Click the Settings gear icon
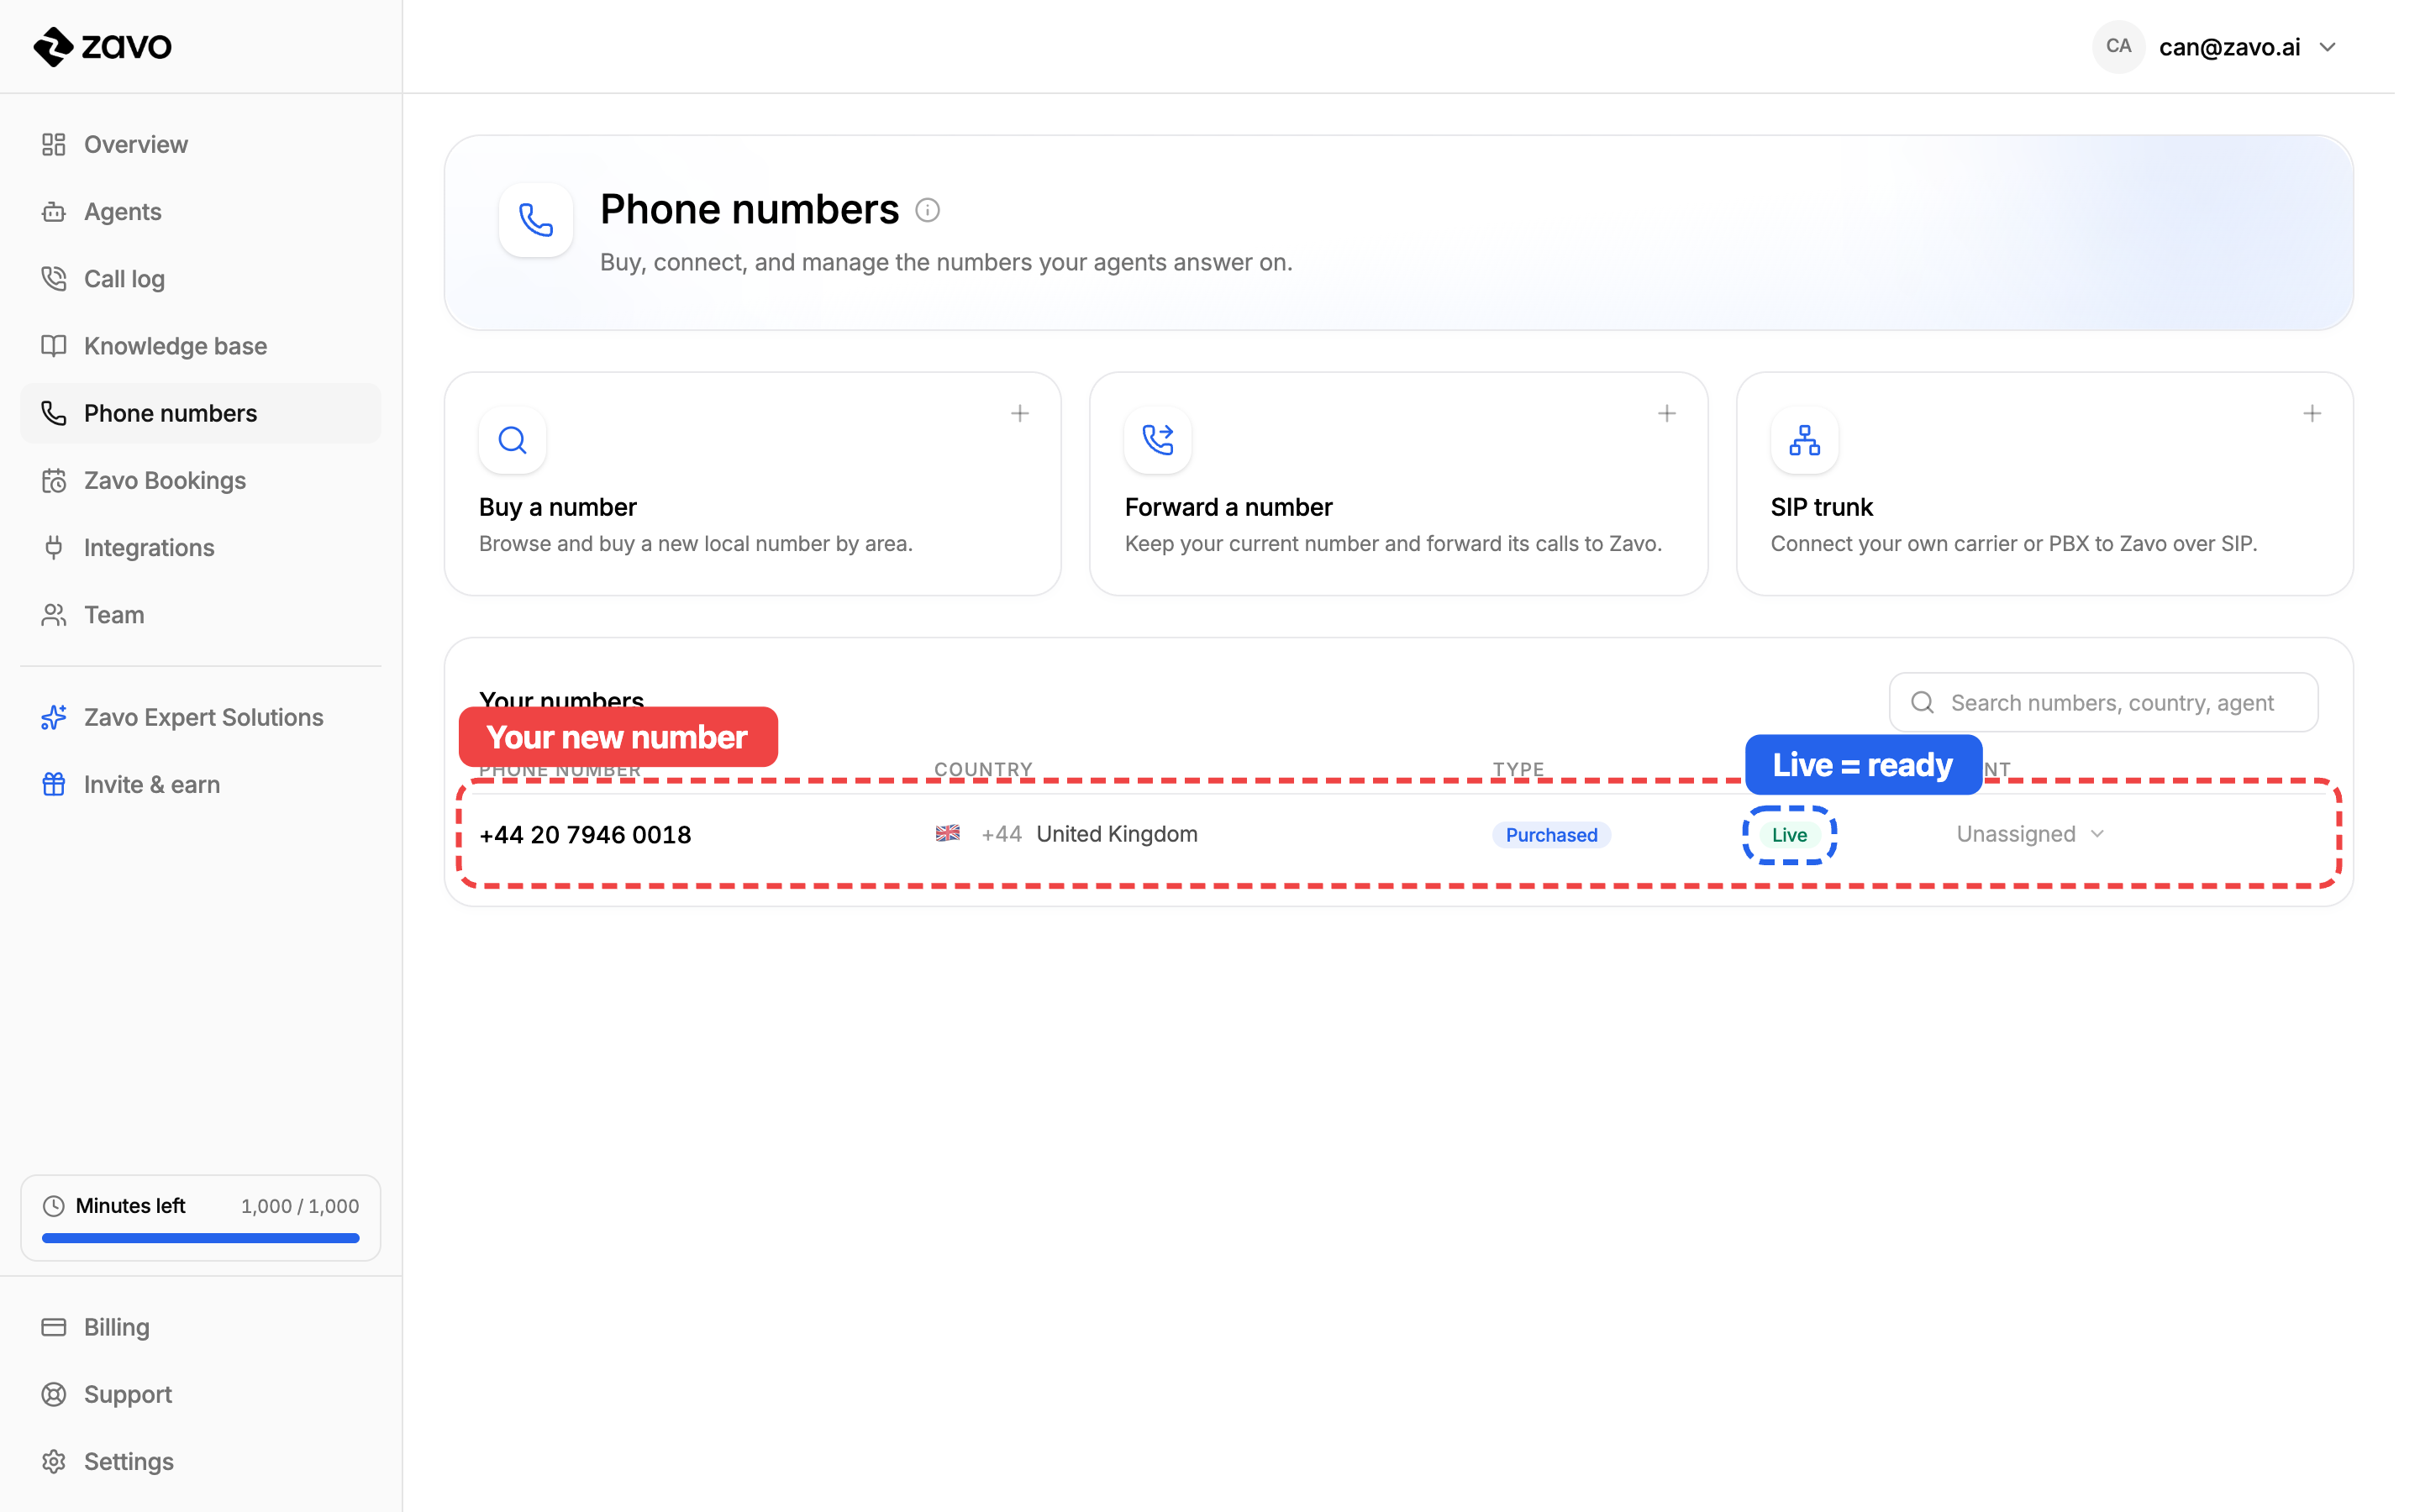This screenshot has height=1512, width=2420. (x=54, y=1461)
